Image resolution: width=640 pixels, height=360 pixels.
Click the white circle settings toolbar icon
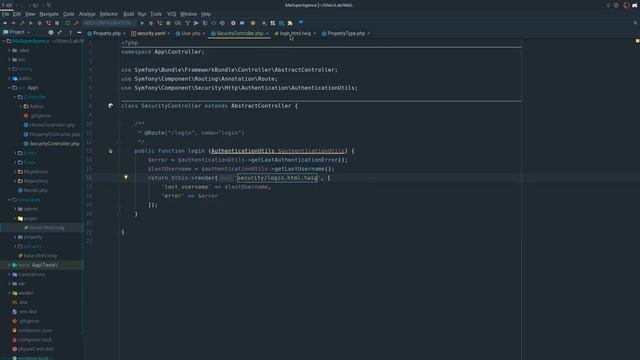point(233,23)
